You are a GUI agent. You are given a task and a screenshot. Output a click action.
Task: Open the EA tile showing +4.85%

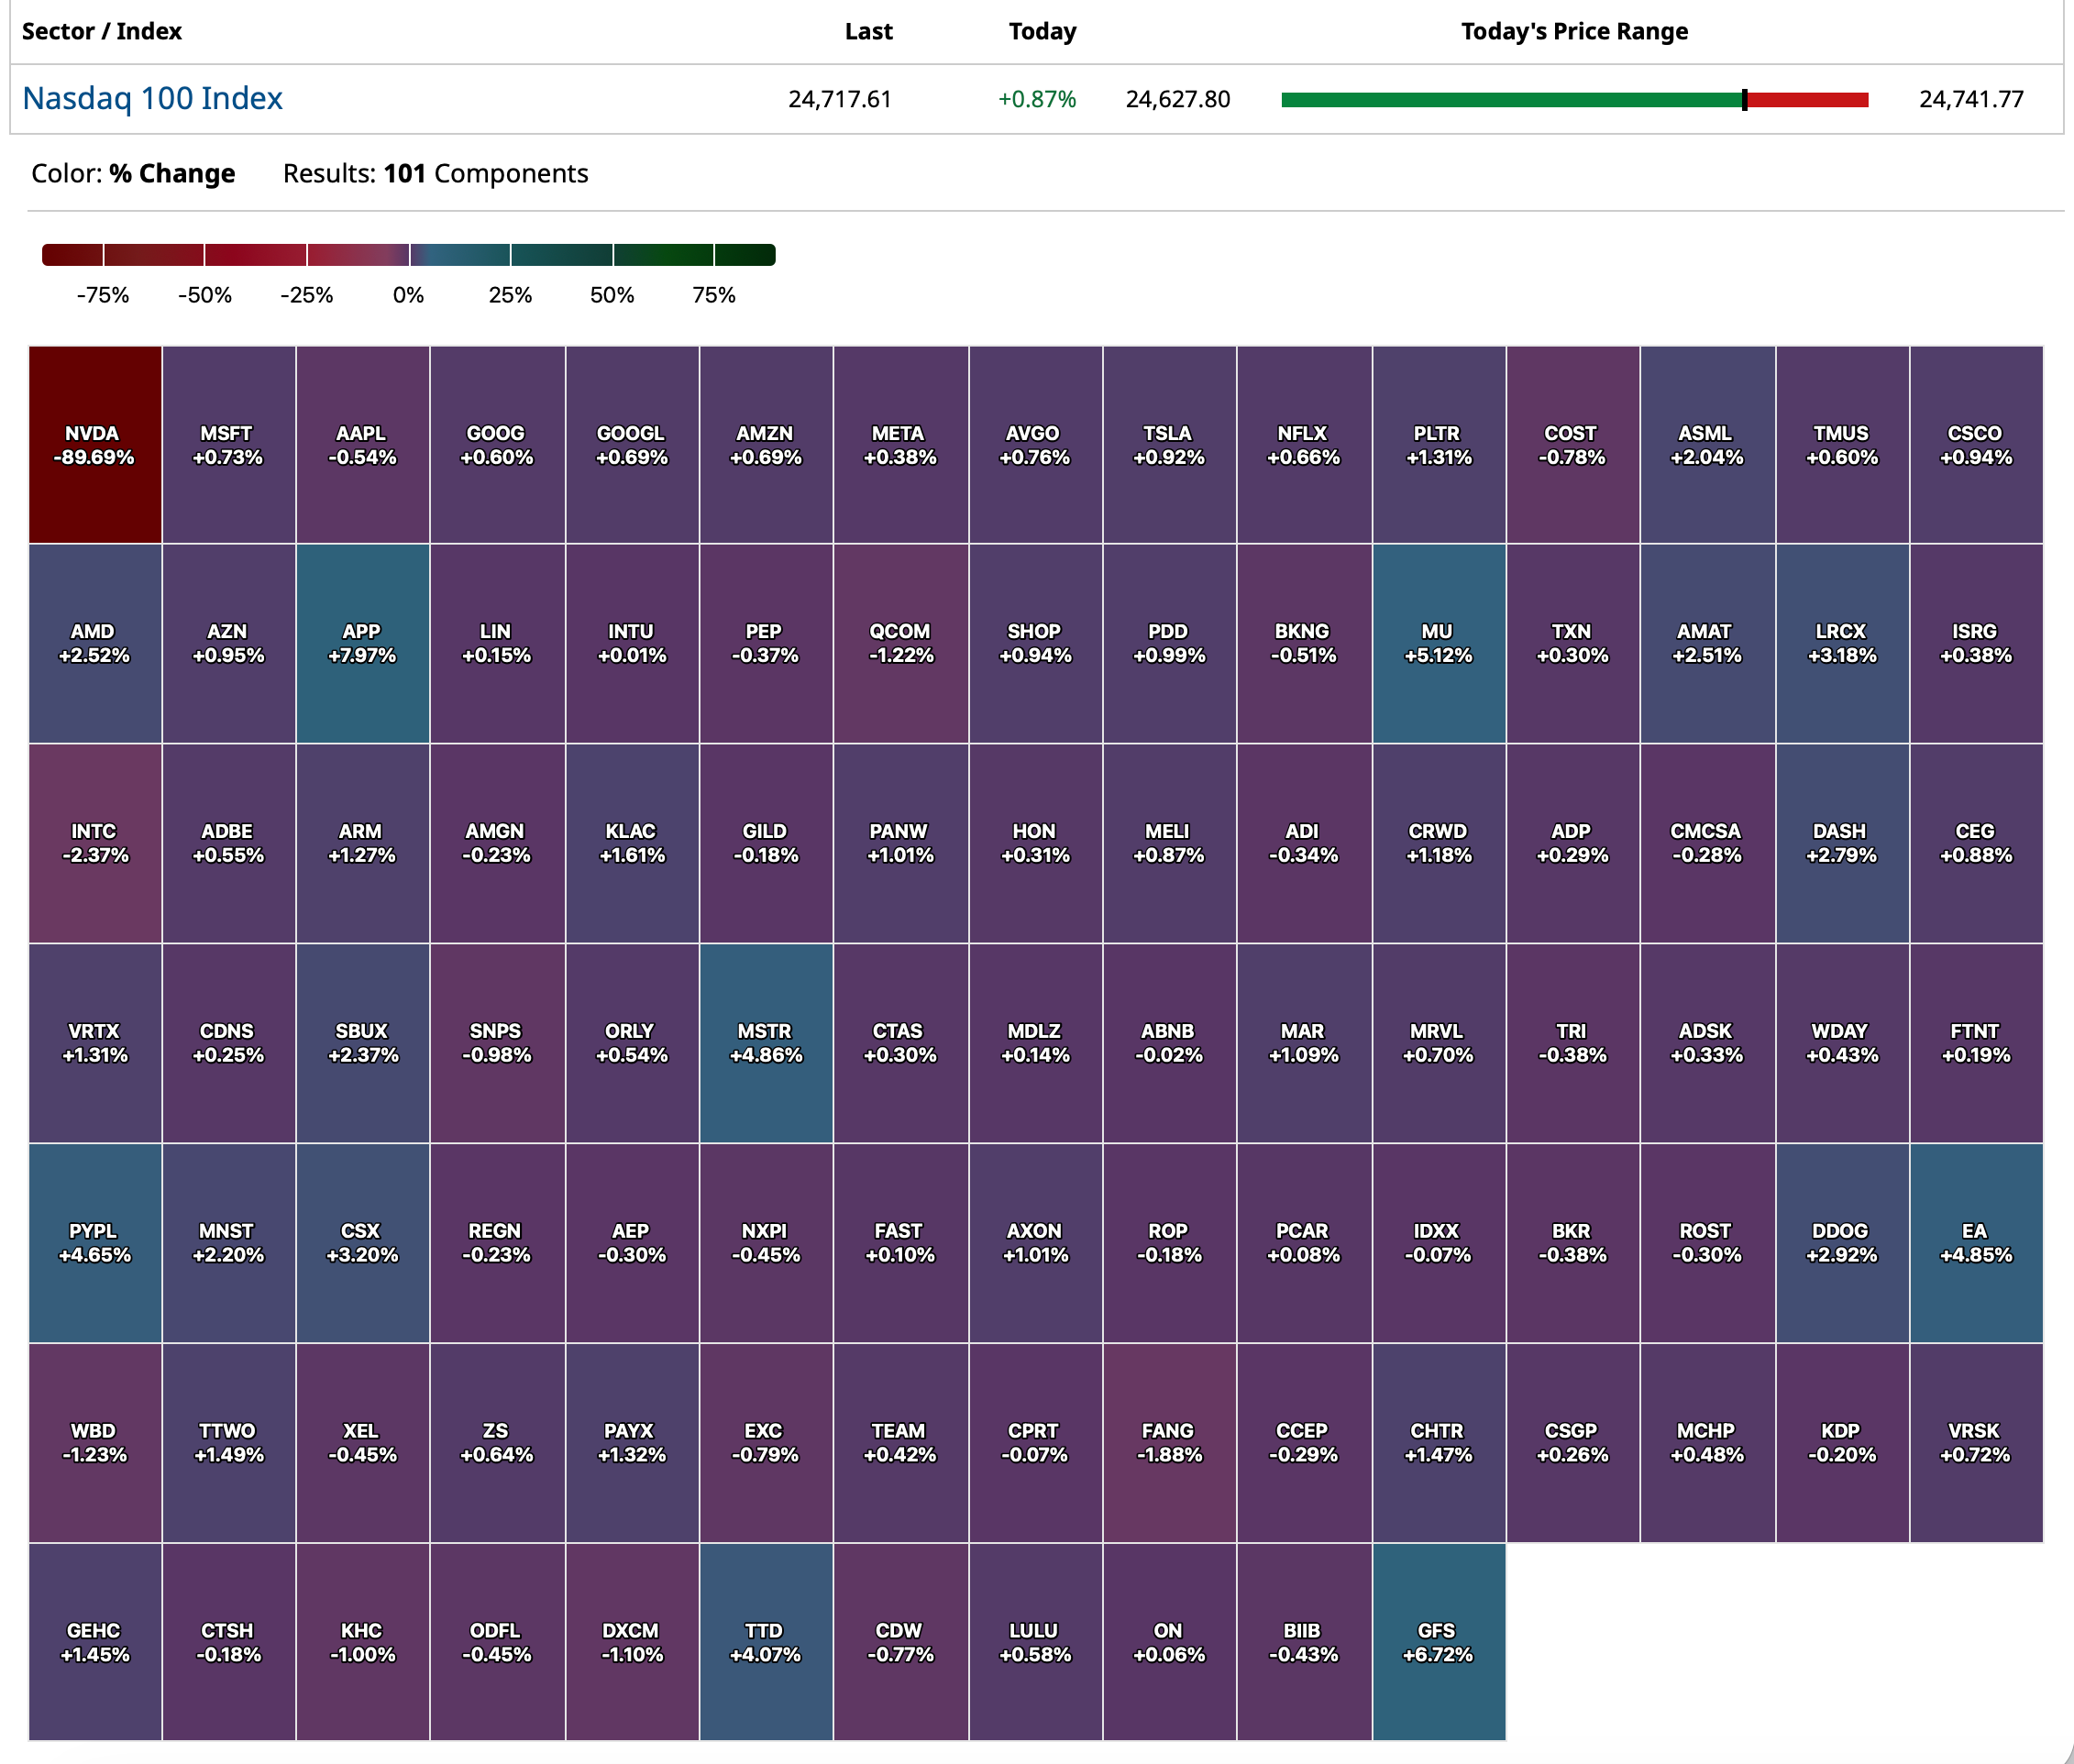pos(1976,1243)
